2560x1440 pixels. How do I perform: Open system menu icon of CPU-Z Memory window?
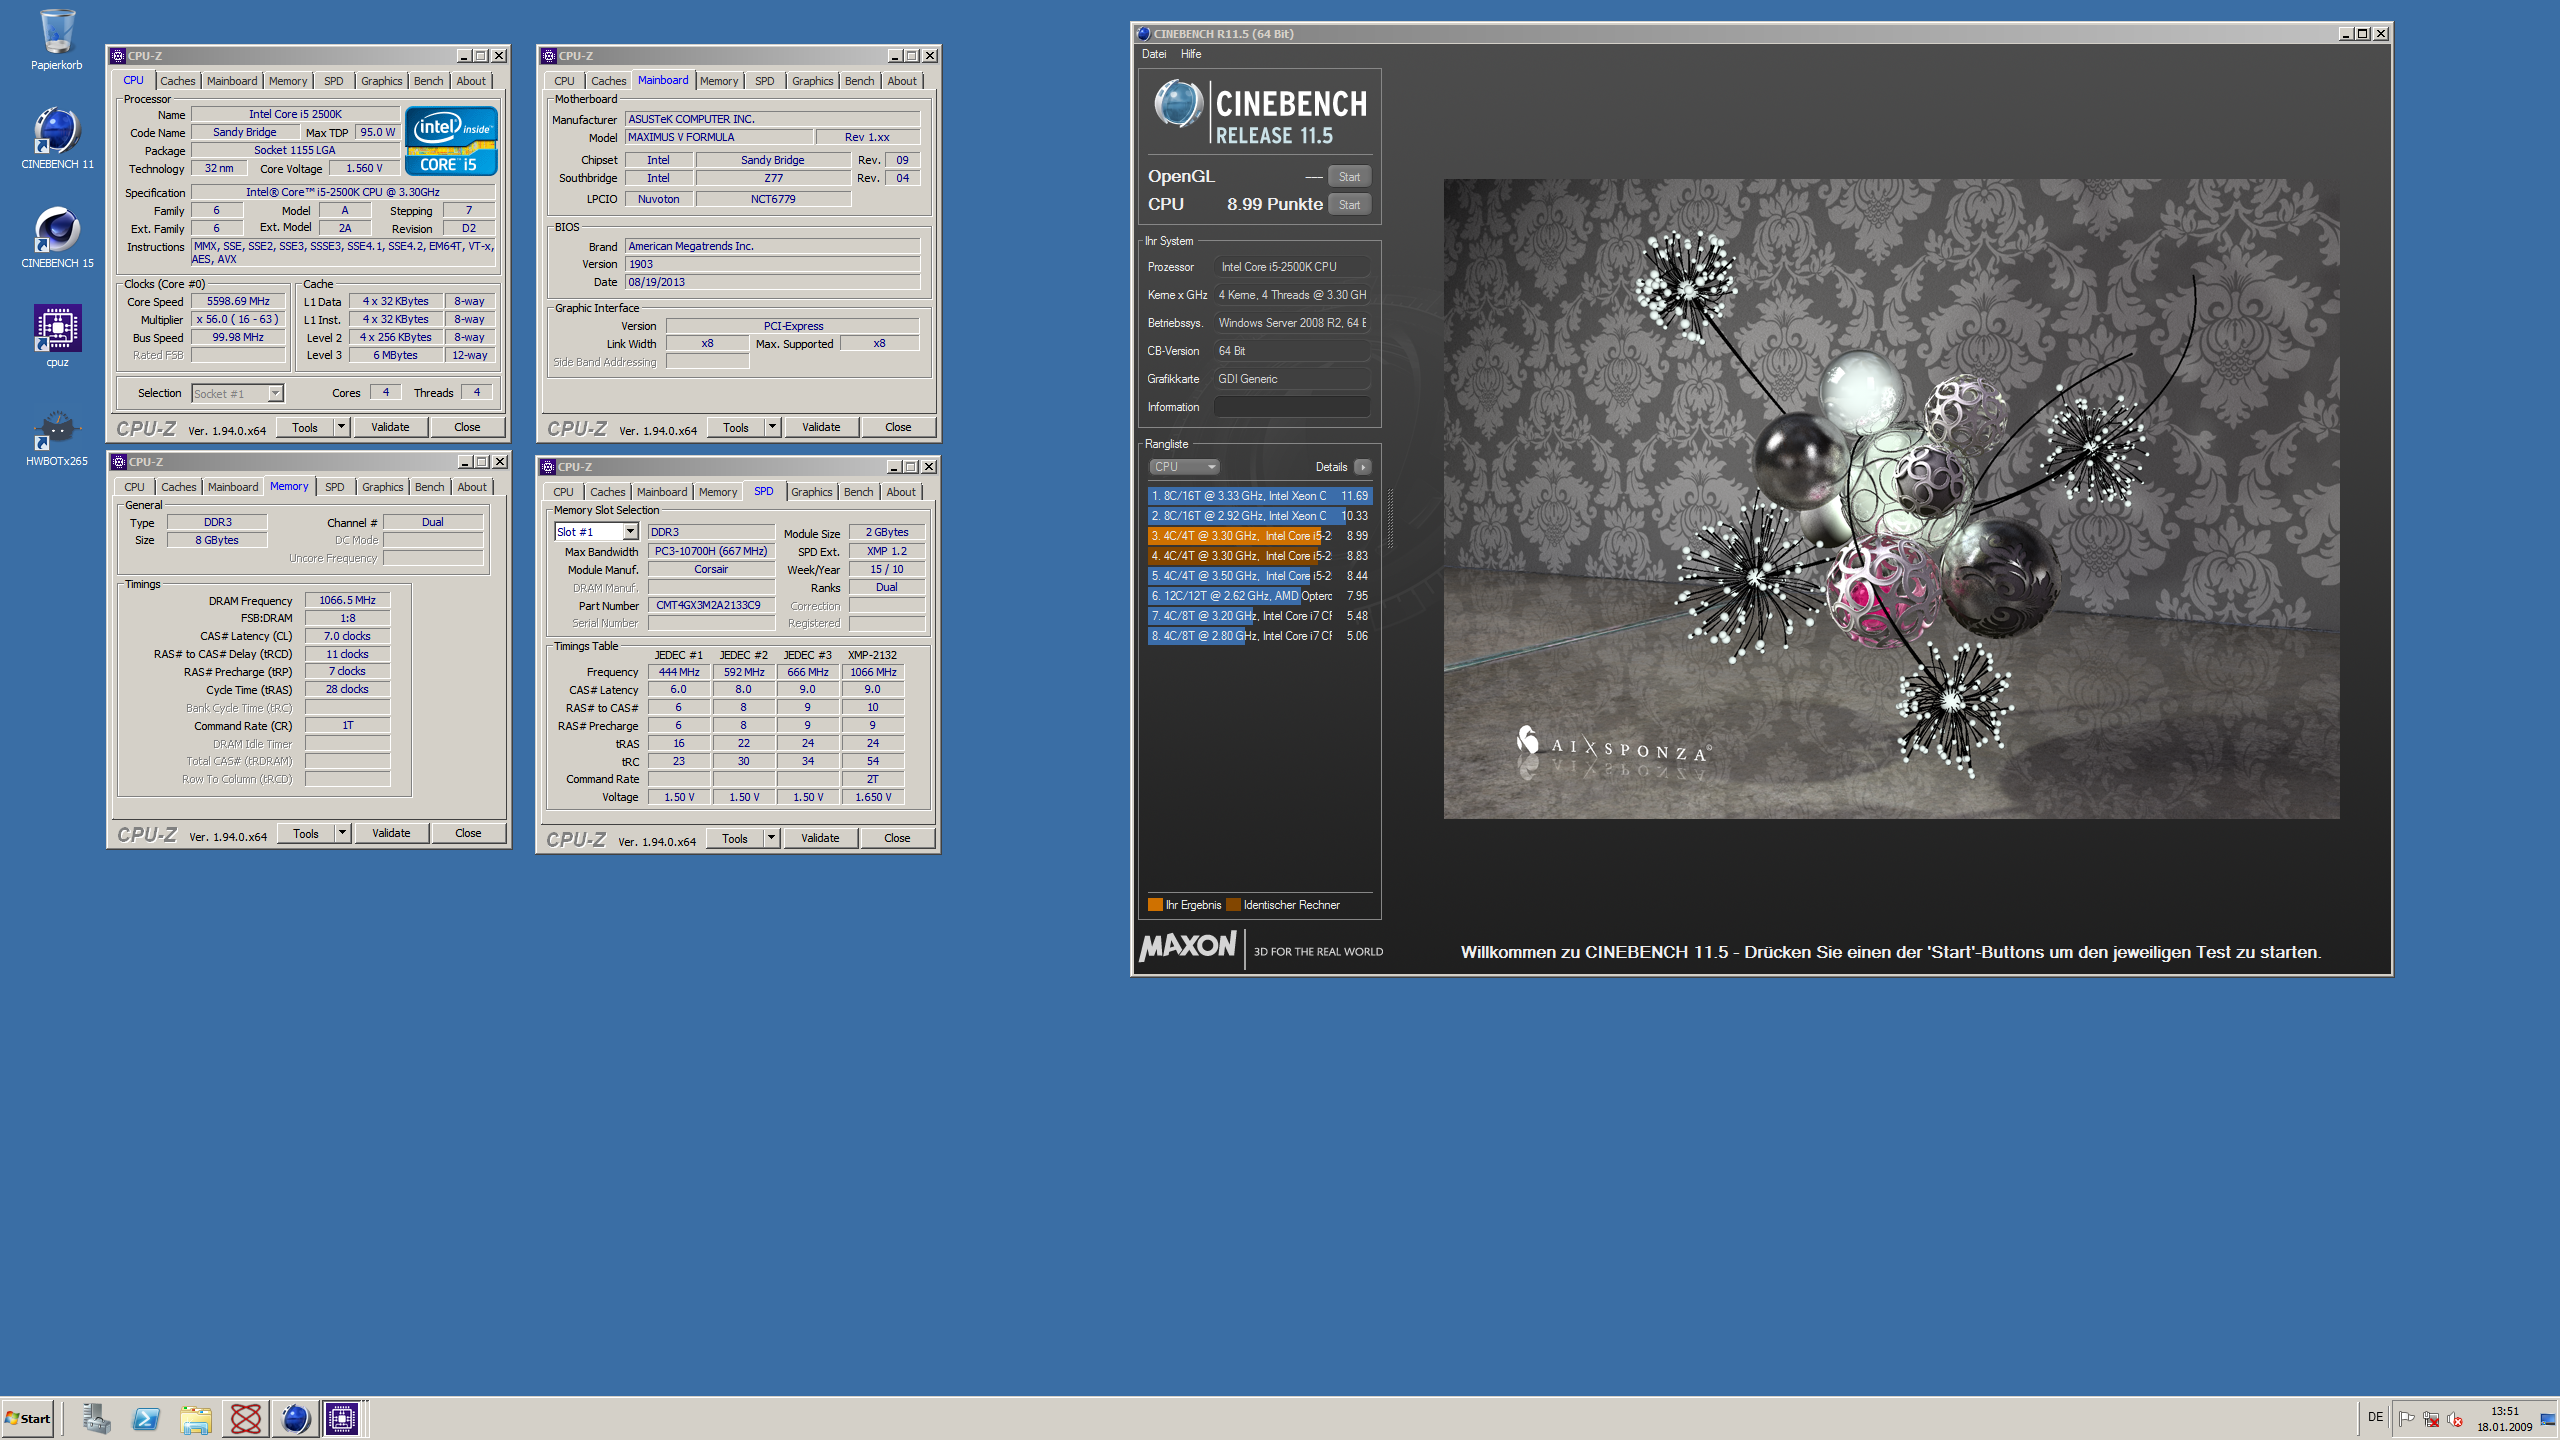pyautogui.click(x=119, y=462)
